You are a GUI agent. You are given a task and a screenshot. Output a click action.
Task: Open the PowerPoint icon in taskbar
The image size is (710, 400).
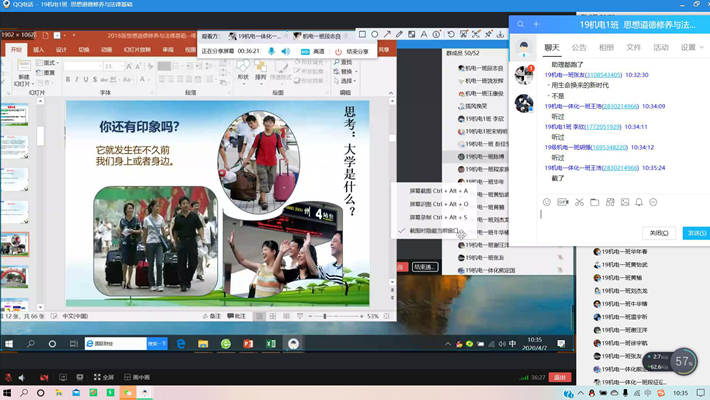248,344
